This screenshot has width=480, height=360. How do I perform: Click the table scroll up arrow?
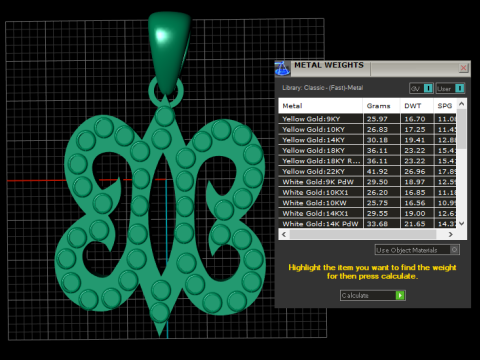[462, 104]
